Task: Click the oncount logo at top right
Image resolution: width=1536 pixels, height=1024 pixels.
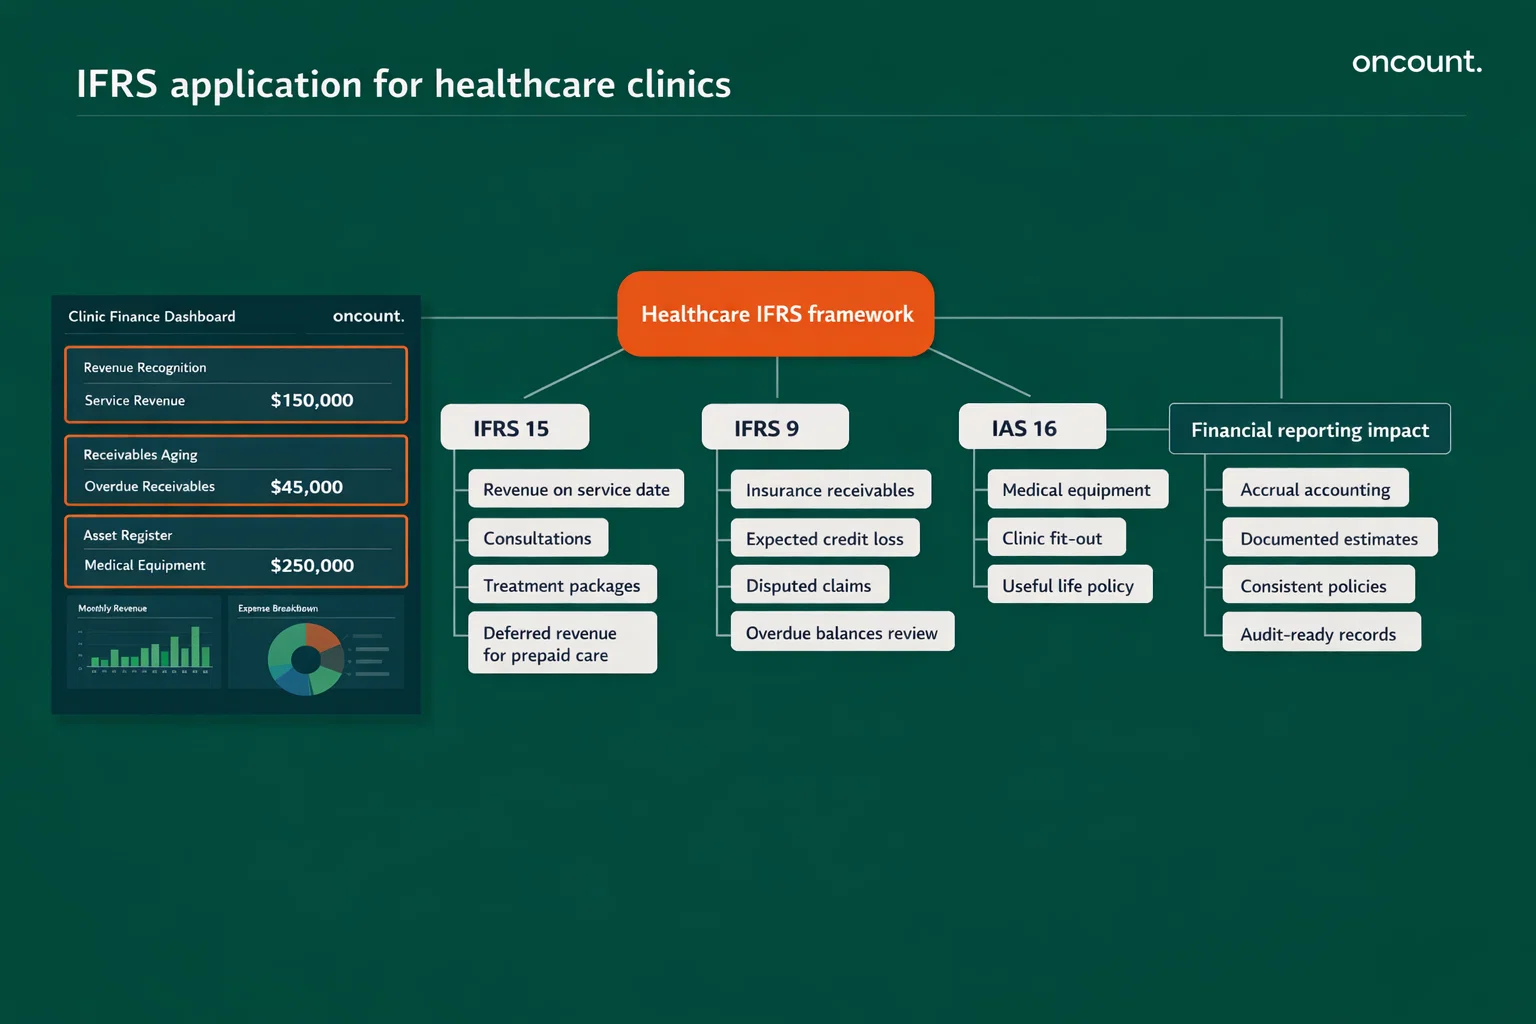Action: point(1416,61)
